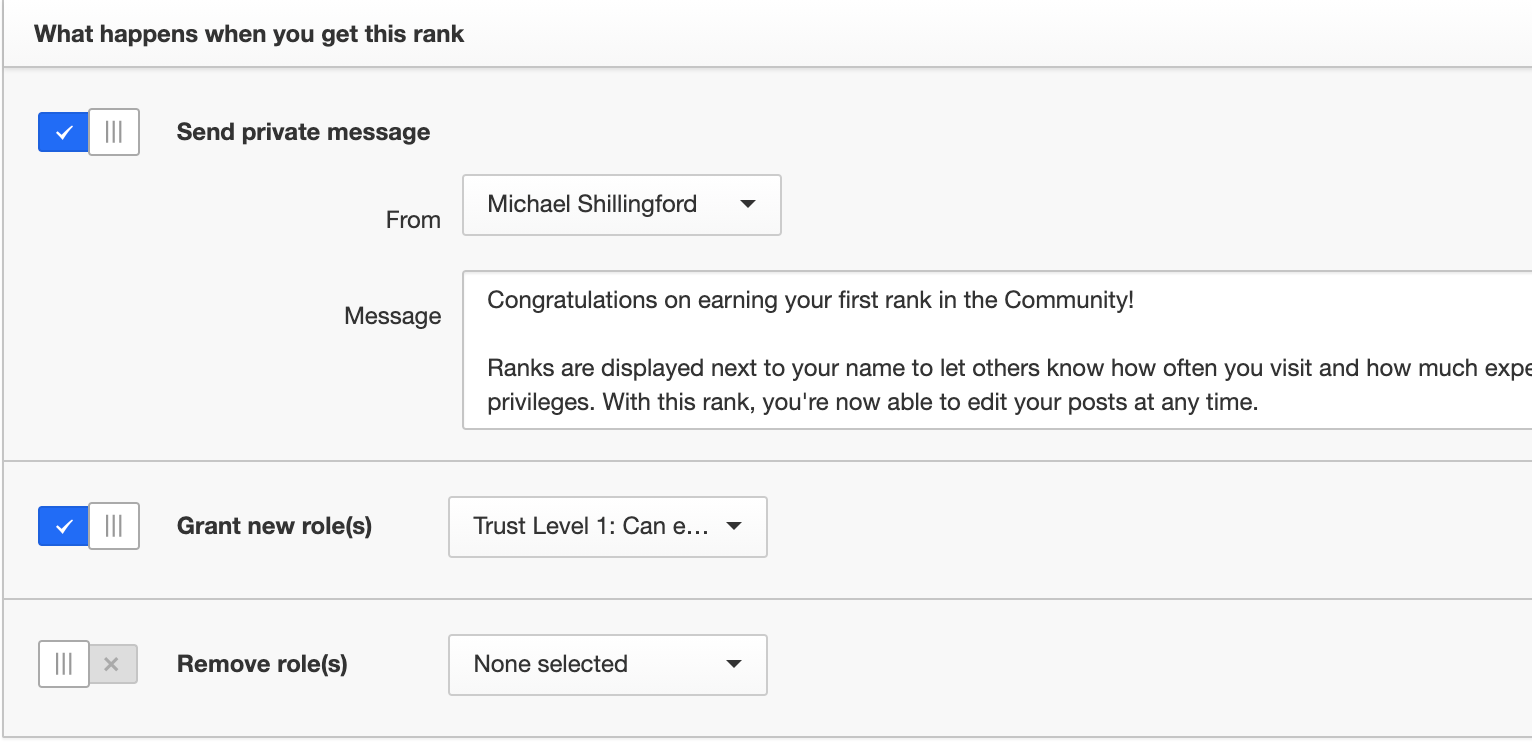1532x750 pixels.
Task: Click the Grant new role(s) label
Action: click(x=274, y=526)
